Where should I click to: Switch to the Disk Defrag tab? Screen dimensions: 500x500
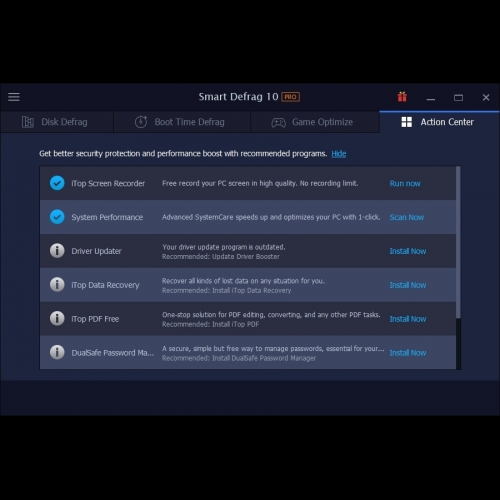coord(57,122)
